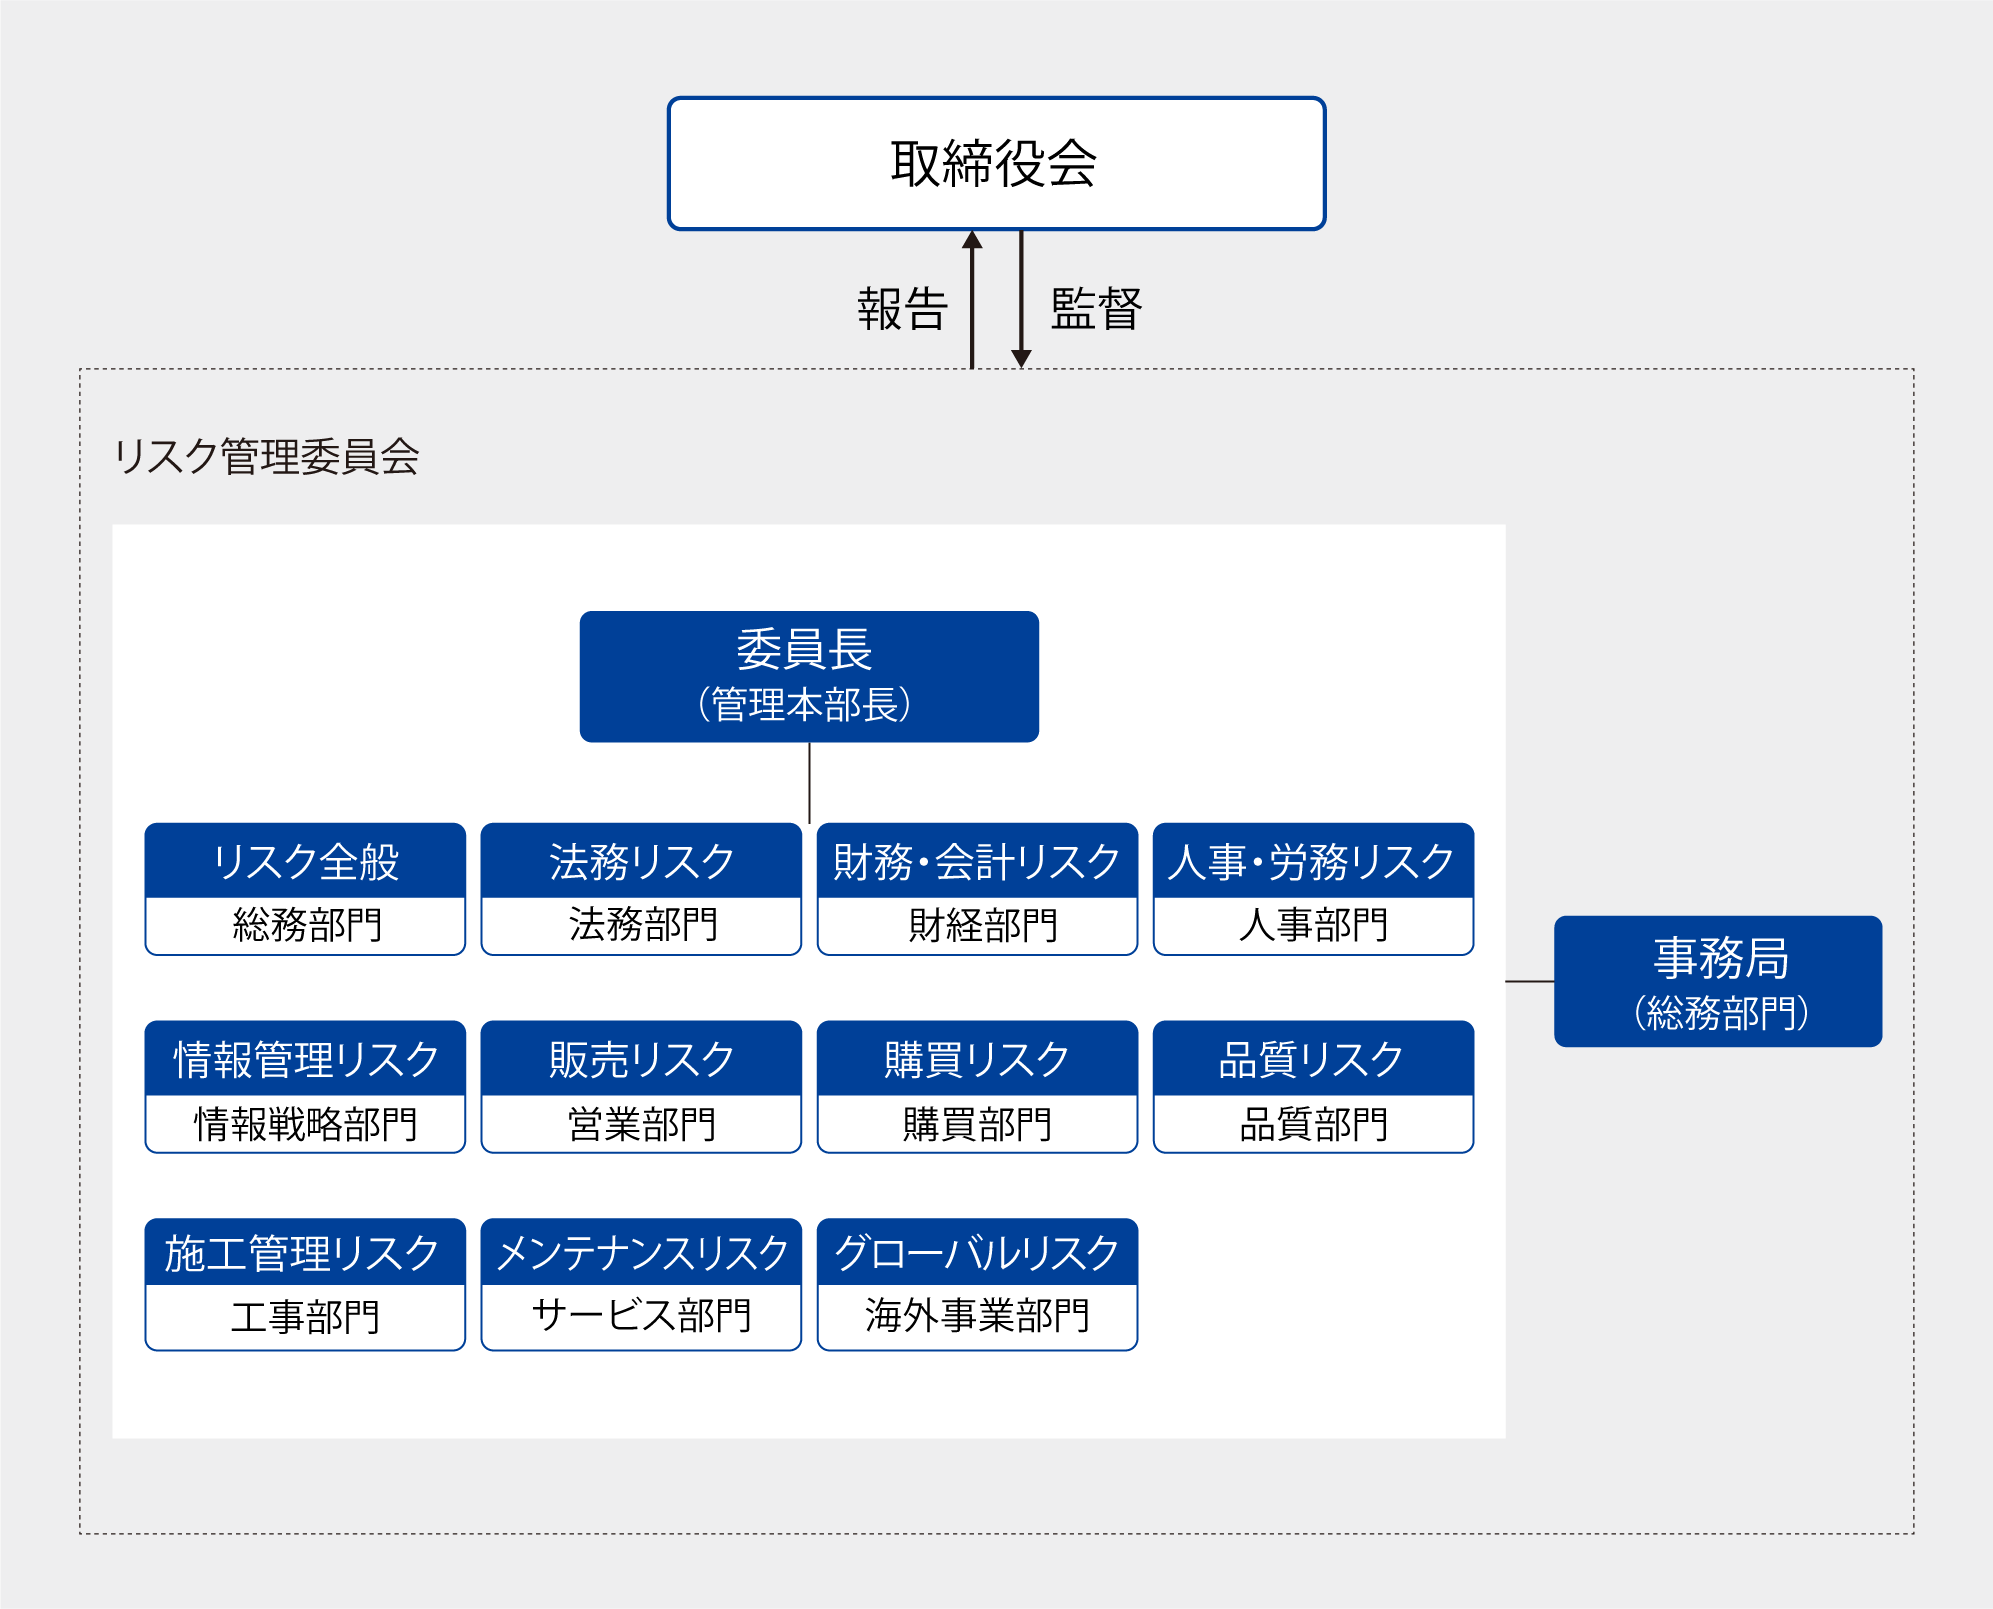Click the 監督 arrow label
This screenshot has height=1609, width=1993.
[x=1096, y=308]
